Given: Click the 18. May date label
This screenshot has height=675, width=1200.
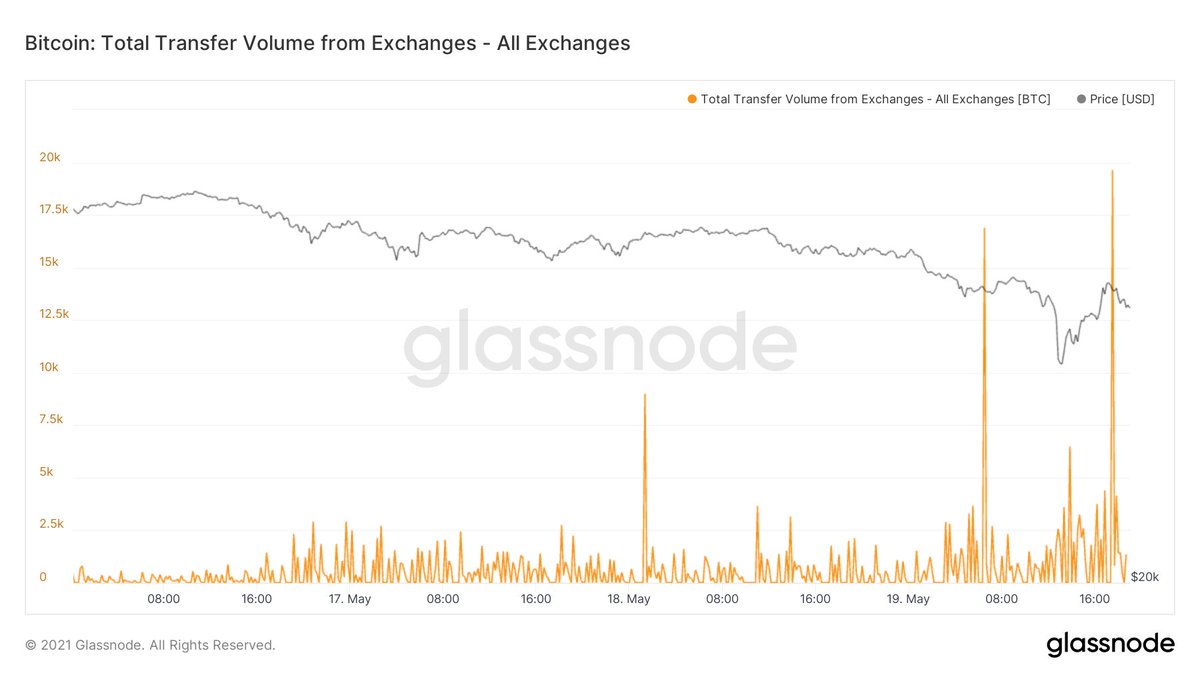Looking at the screenshot, I should [630, 599].
